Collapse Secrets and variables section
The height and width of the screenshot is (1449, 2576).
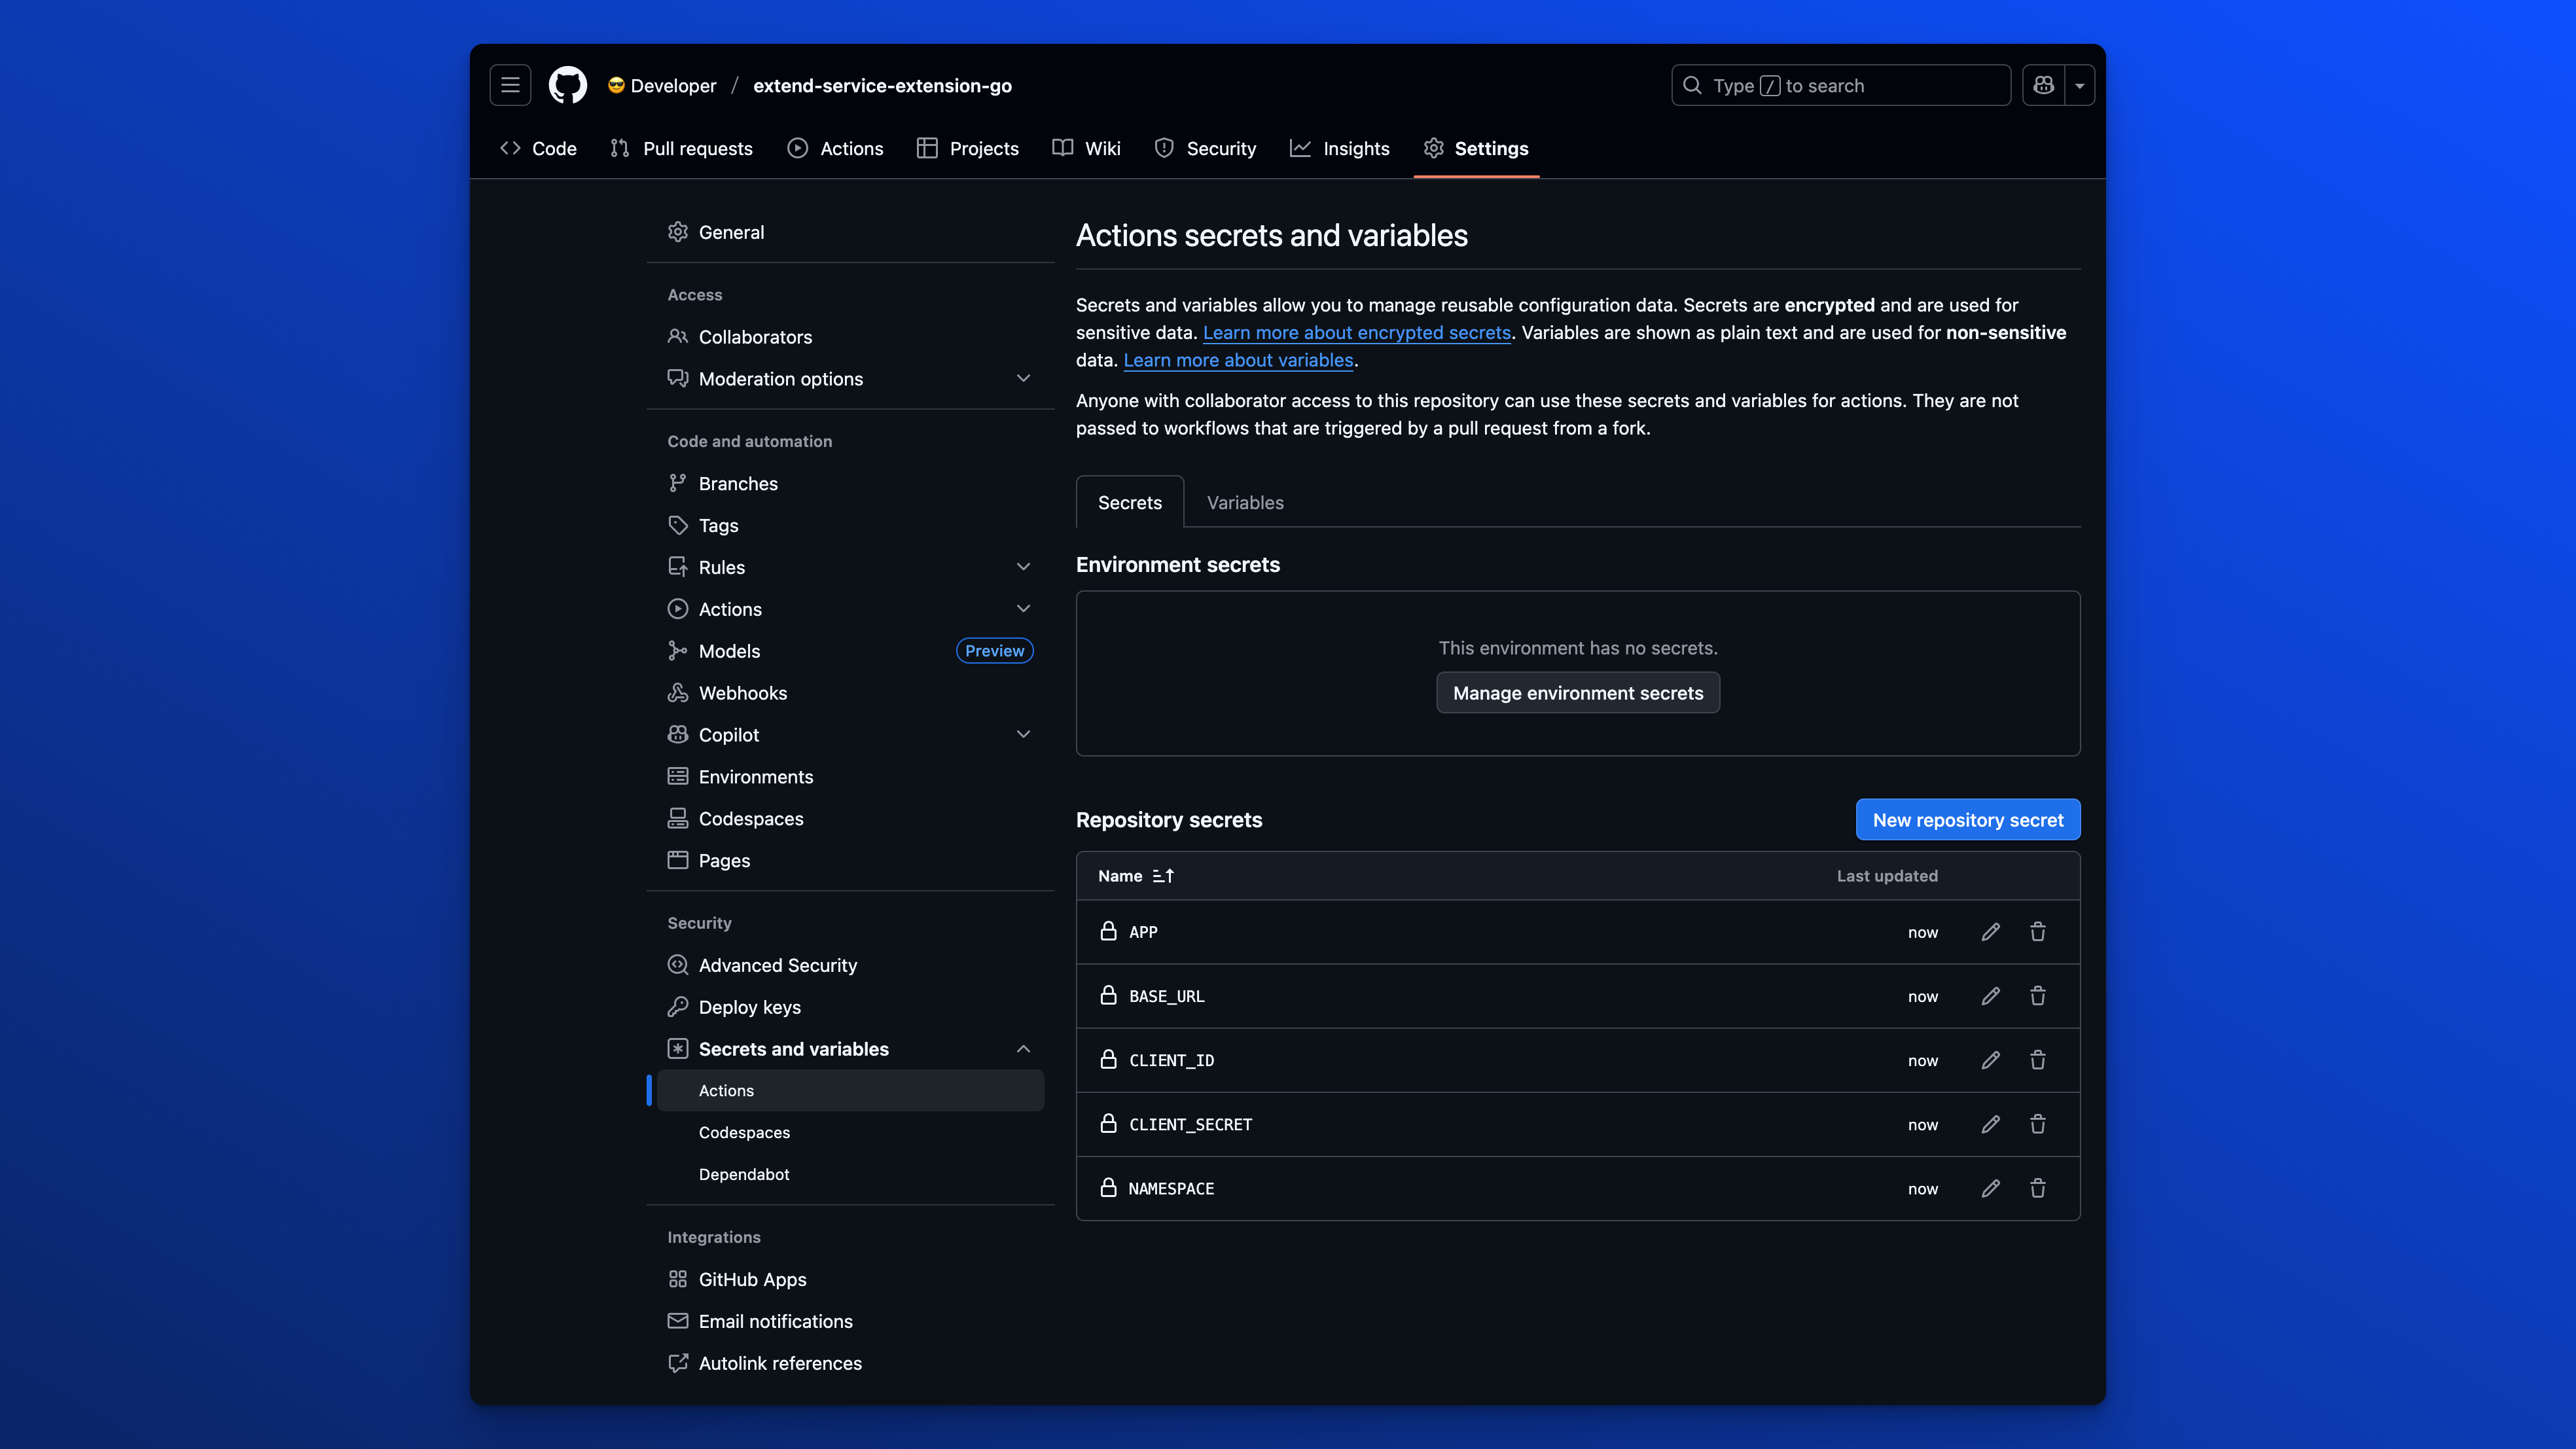coord(1023,1049)
